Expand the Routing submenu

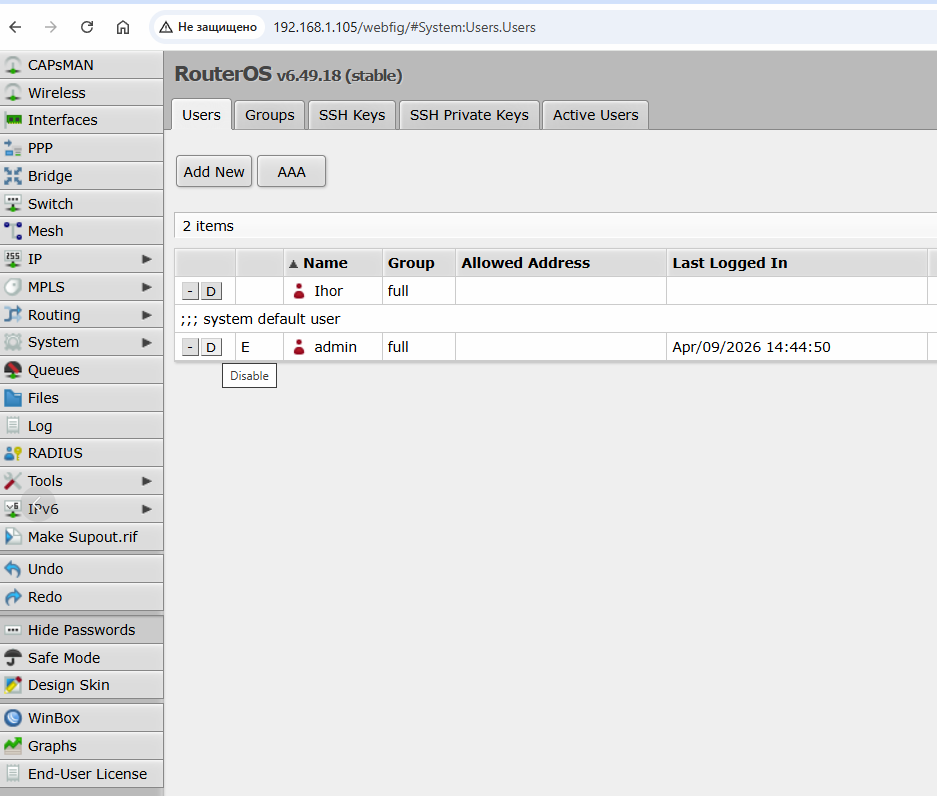tap(146, 315)
